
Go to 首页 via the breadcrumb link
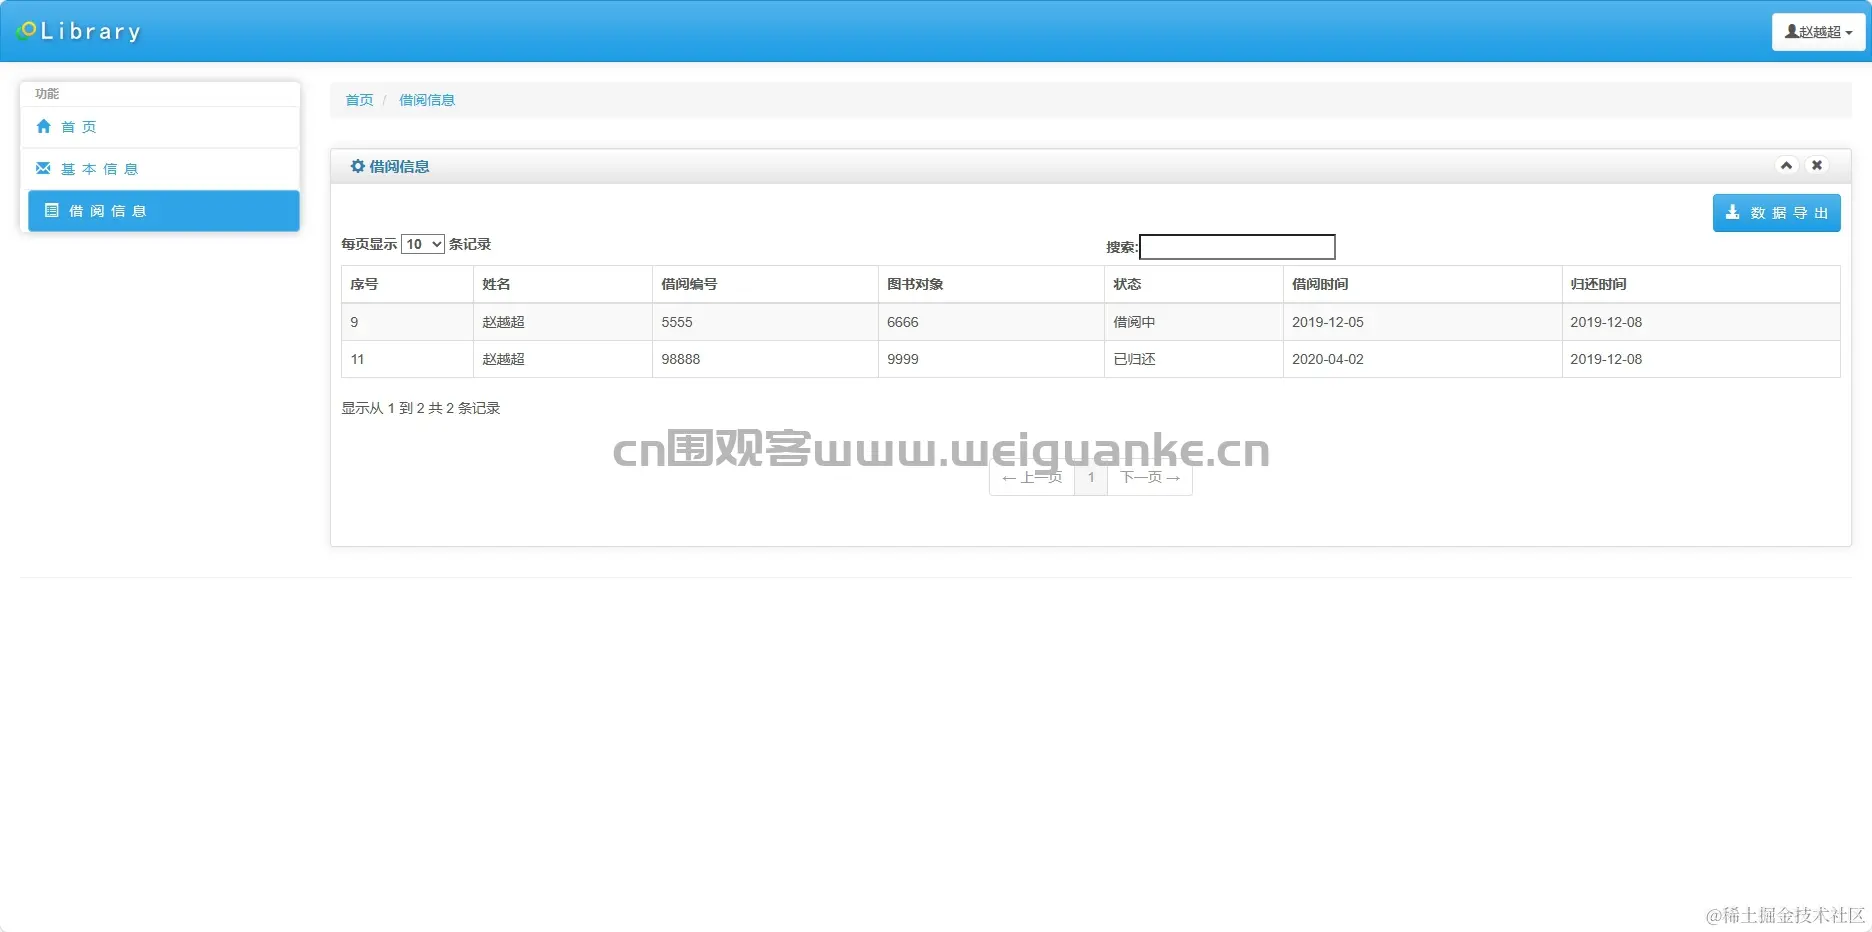pos(359,100)
